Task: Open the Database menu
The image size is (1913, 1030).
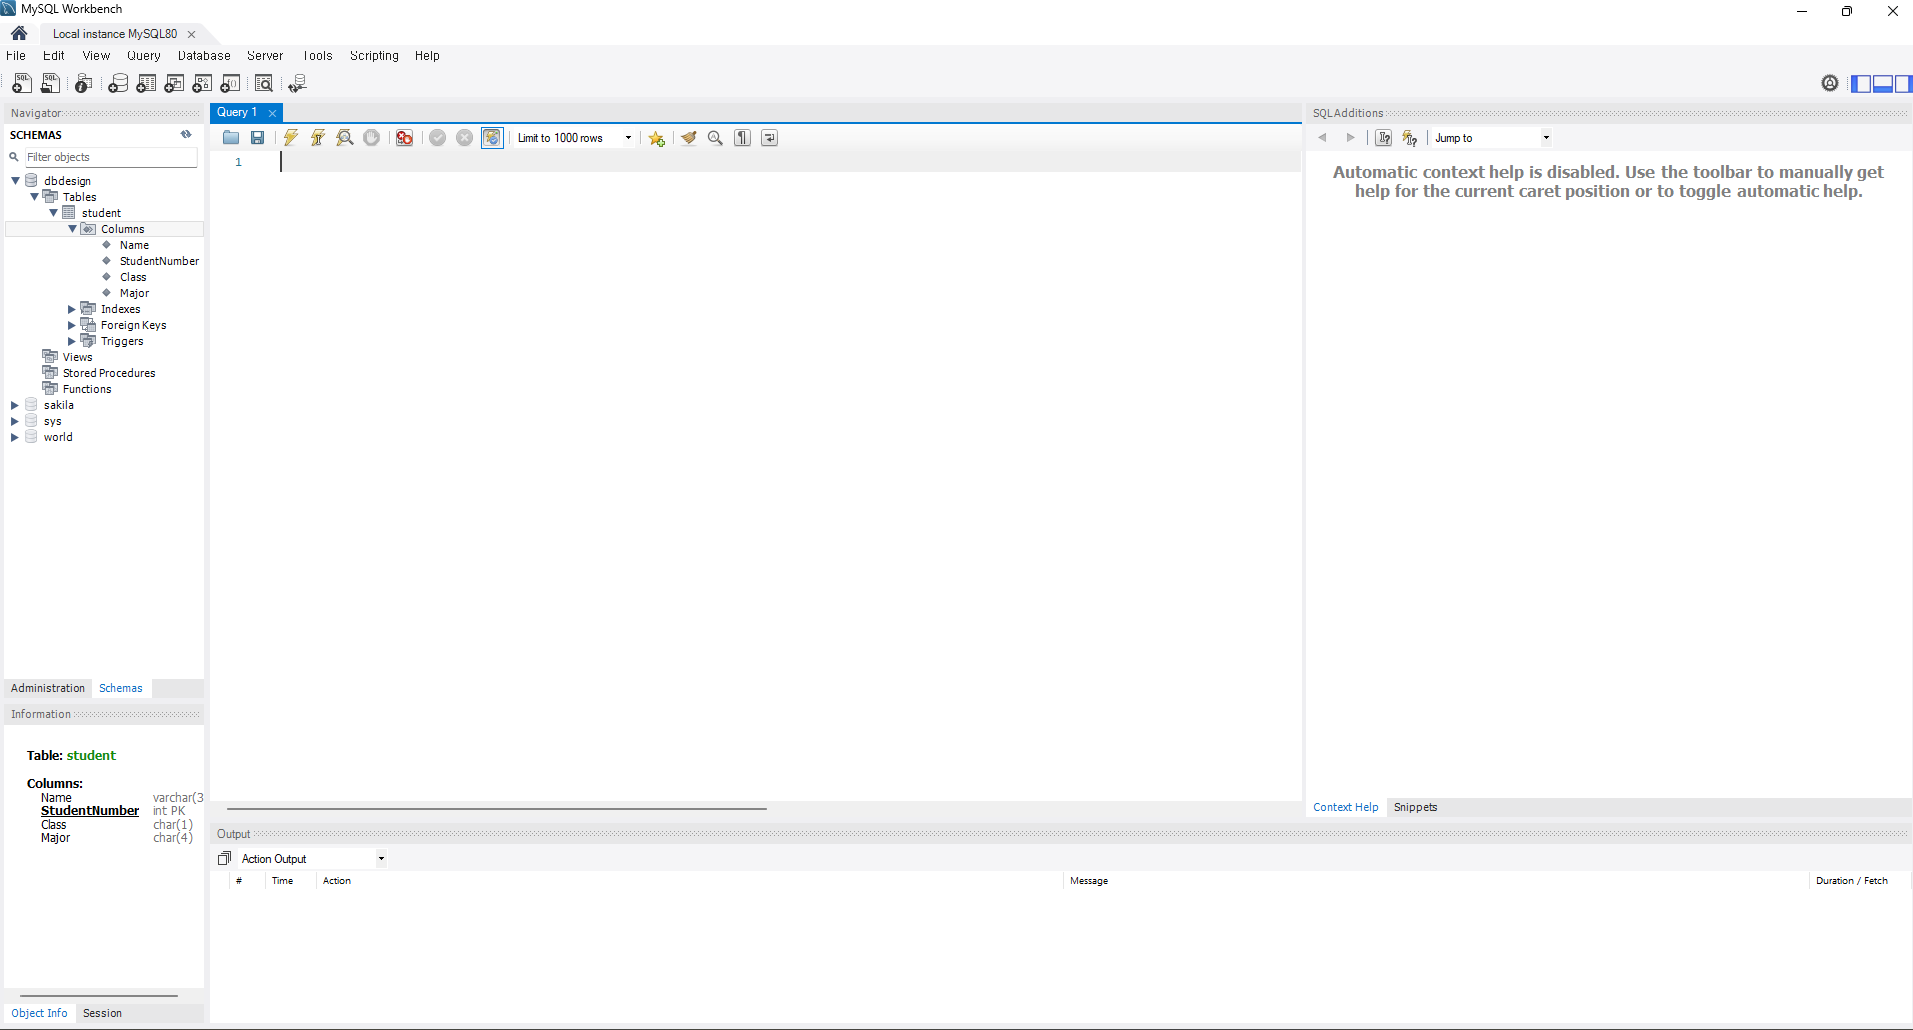Action: (x=204, y=56)
